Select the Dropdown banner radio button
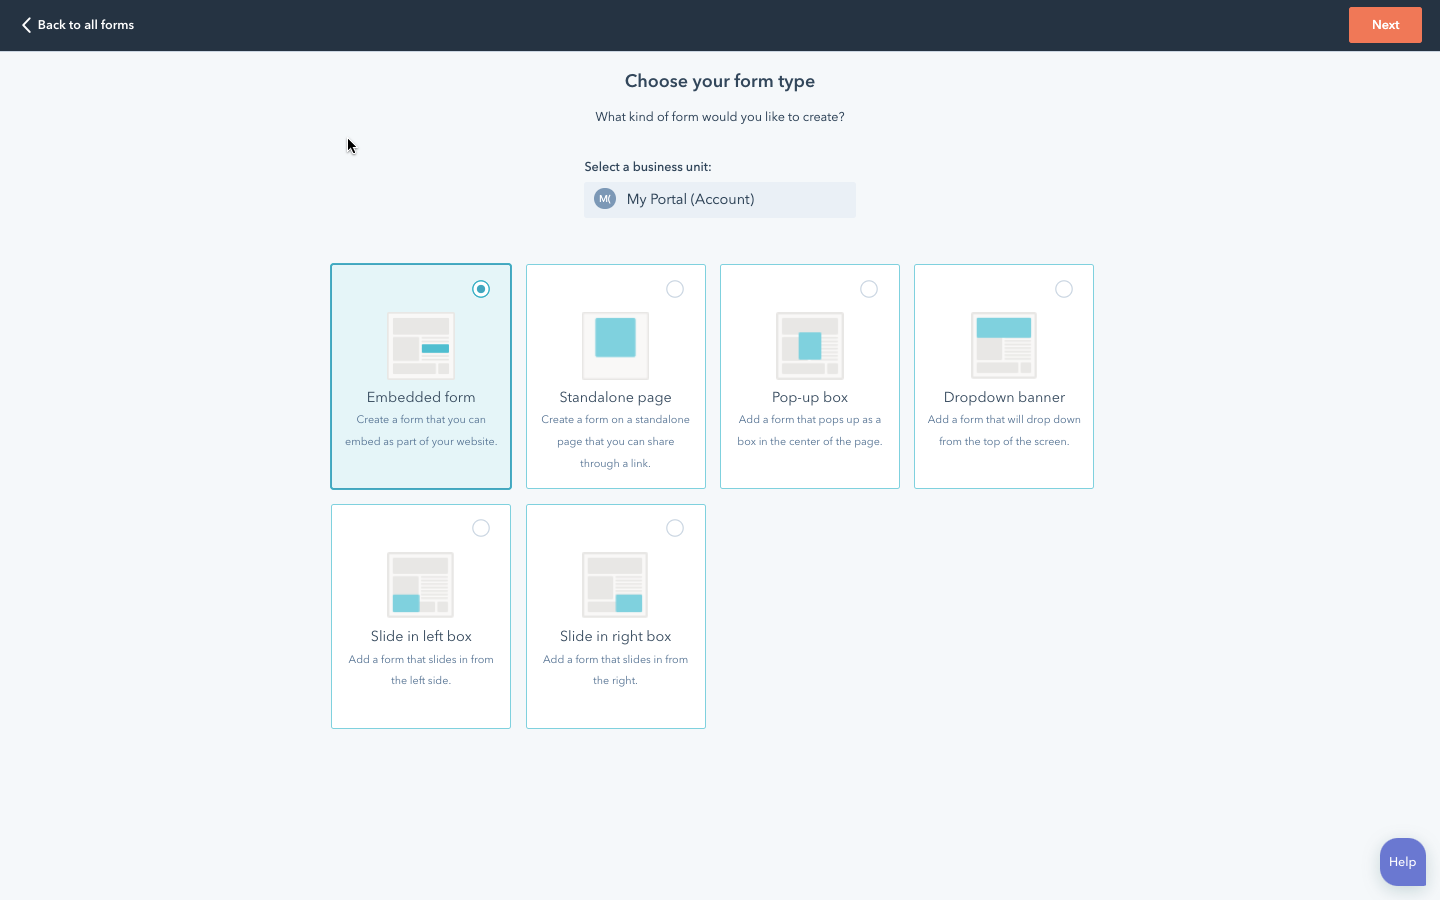Screen dimensions: 1440x900 point(1063,288)
